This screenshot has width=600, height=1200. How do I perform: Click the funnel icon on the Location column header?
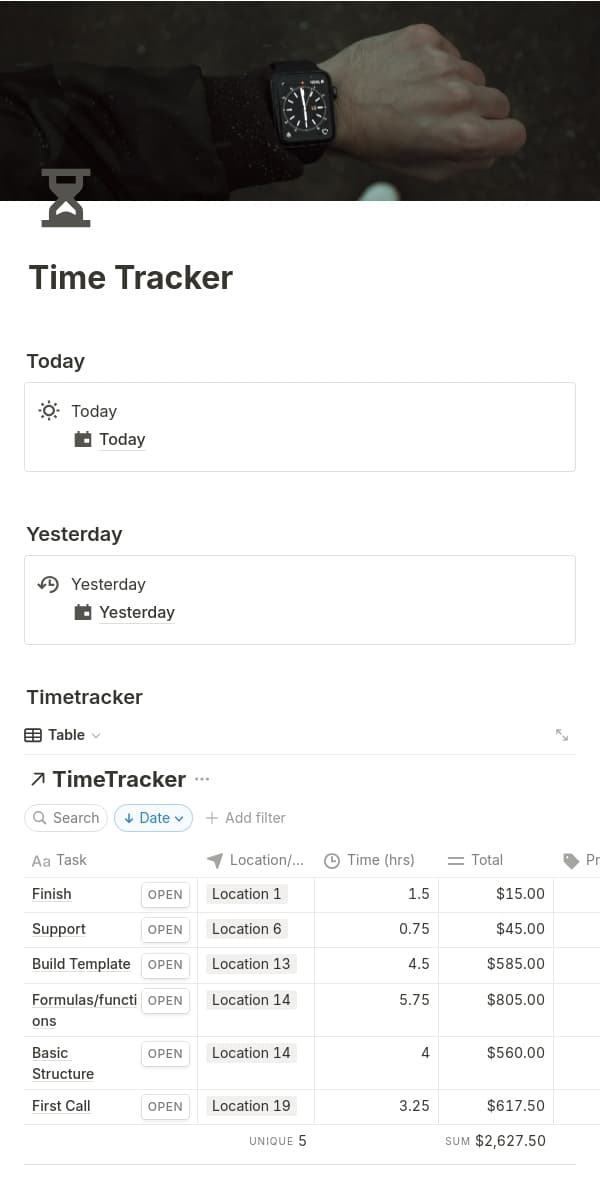[x=213, y=860]
